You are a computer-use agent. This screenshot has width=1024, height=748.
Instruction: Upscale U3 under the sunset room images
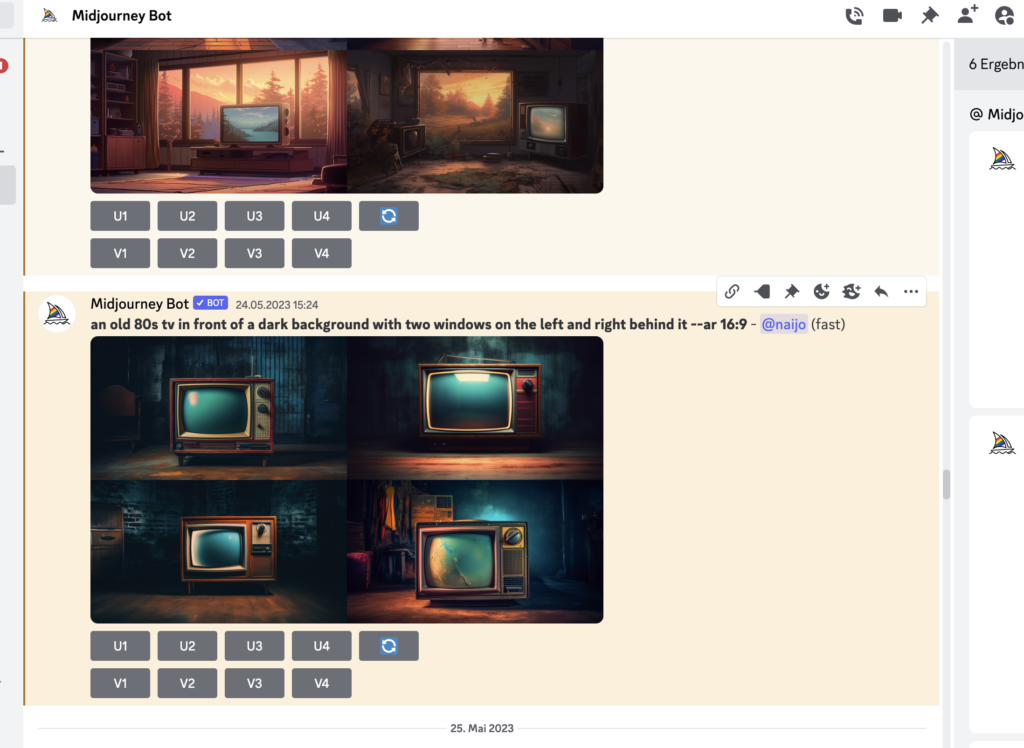255,216
